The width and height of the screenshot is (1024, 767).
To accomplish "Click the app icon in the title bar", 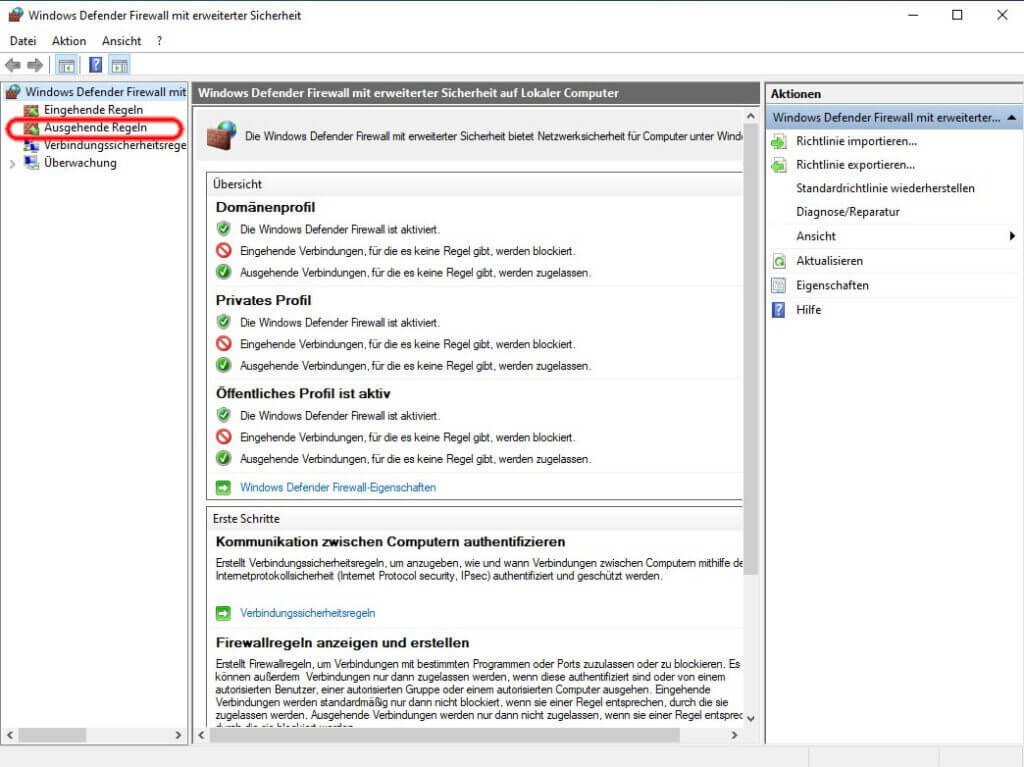I will pyautogui.click(x=15, y=14).
